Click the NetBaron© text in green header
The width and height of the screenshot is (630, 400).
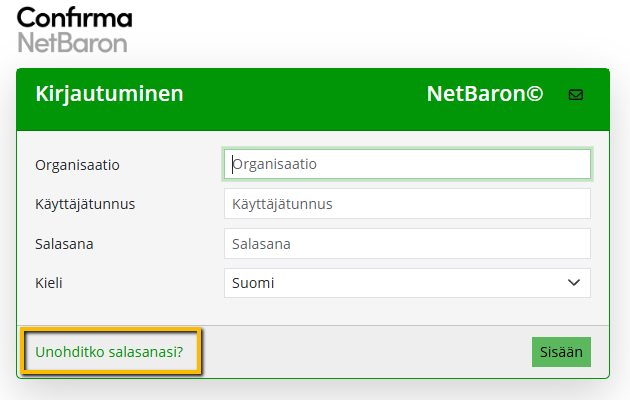(x=484, y=95)
